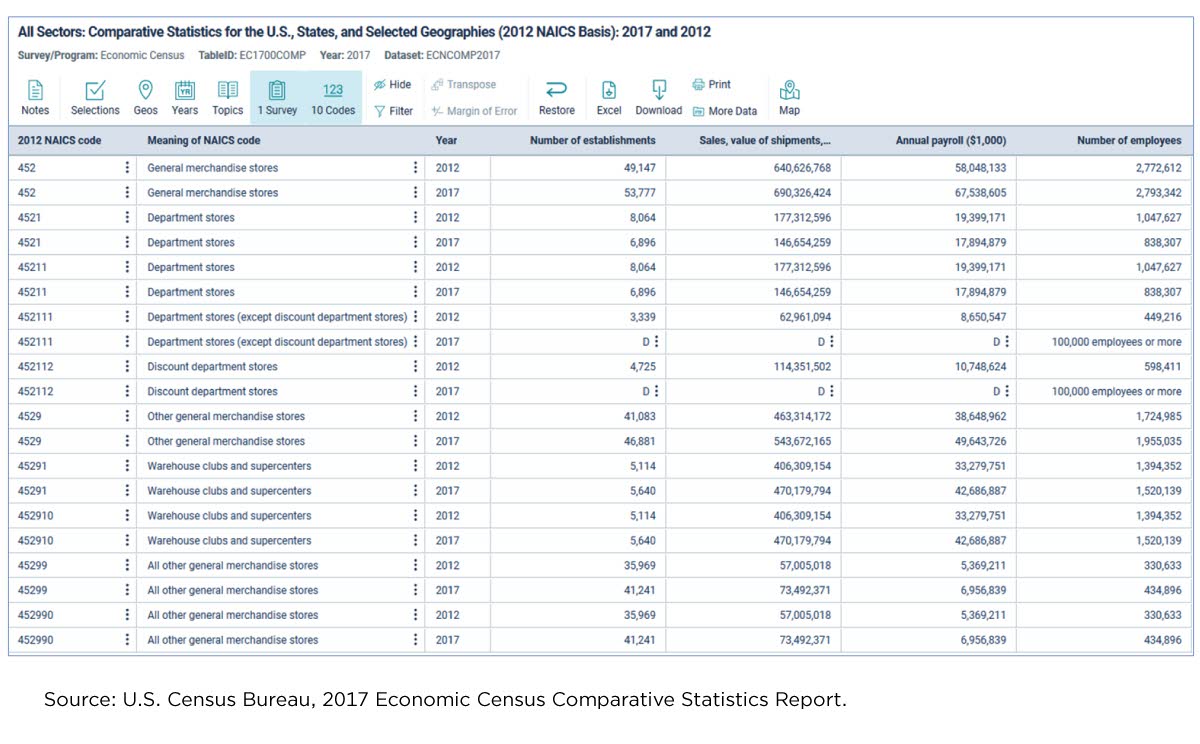Open options menu for code 452112 in 2017 row
The width and height of the screenshot is (1200, 744).
[127, 391]
